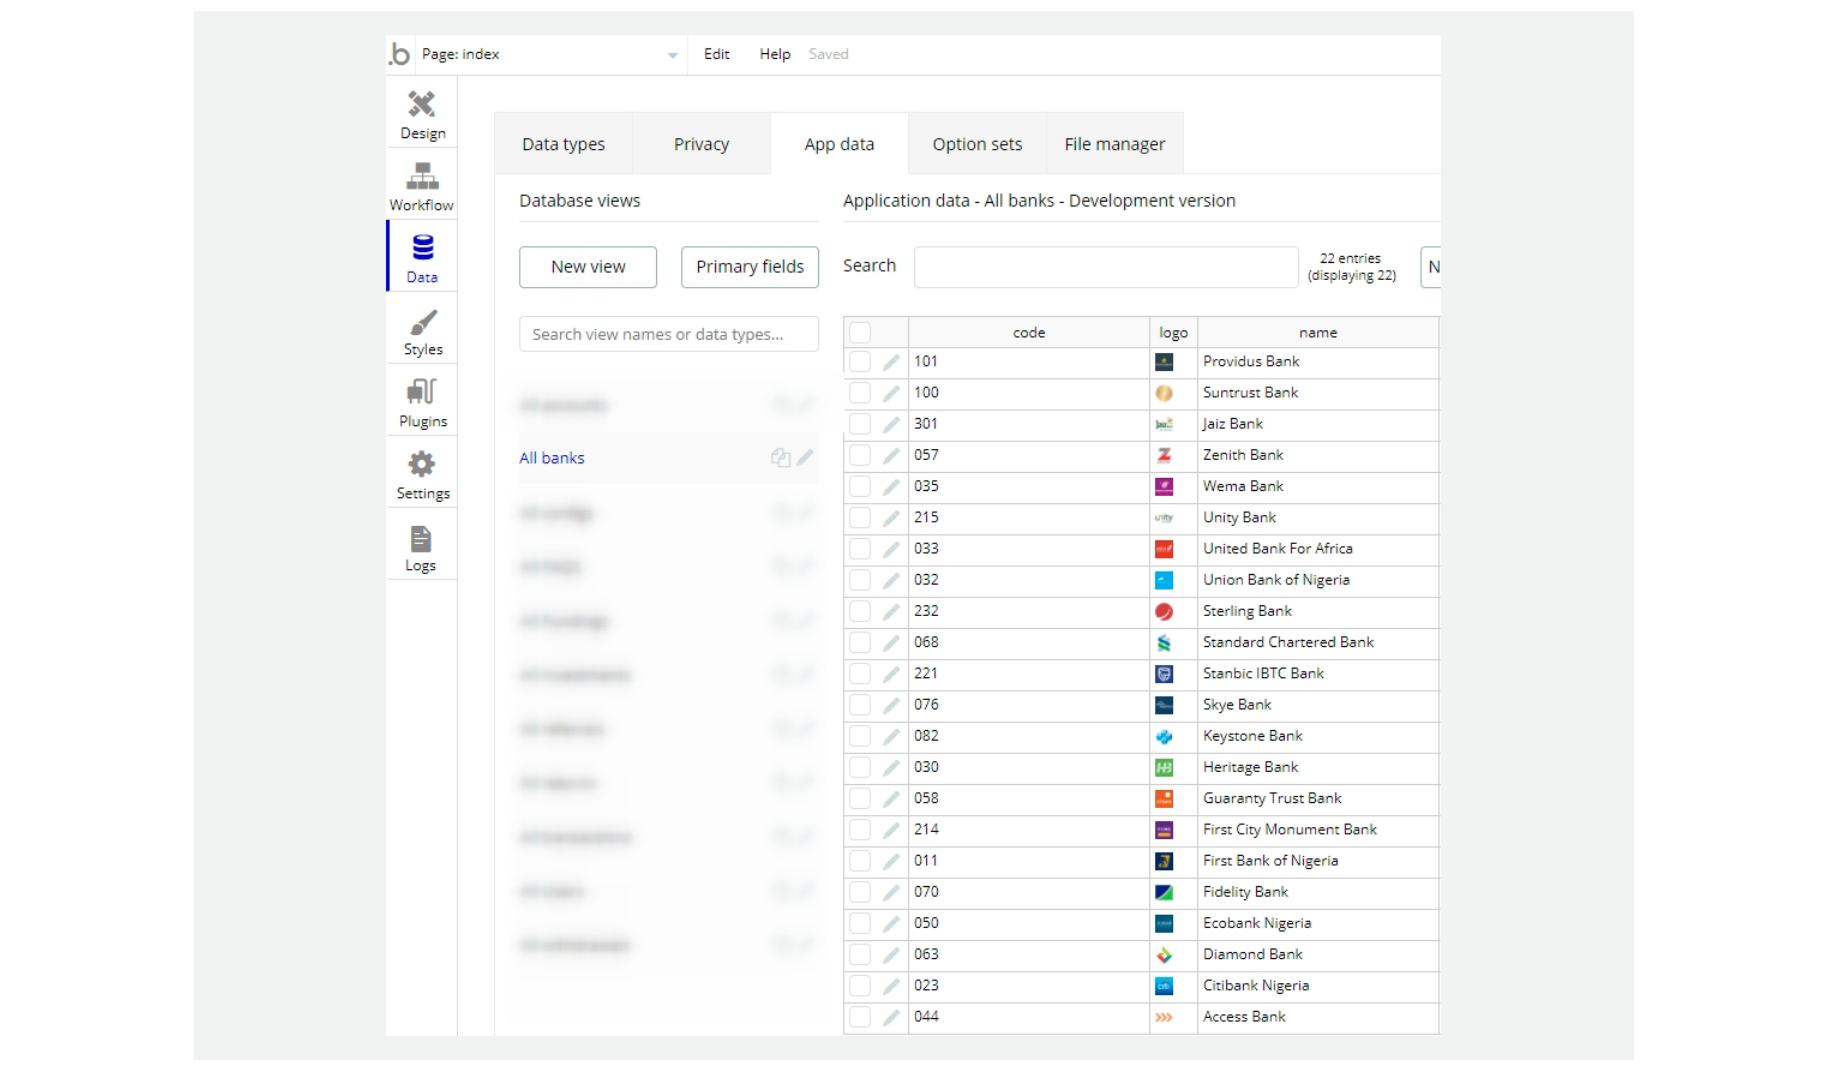
Task: Click the Primary fields button
Action: pyautogui.click(x=749, y=267)
